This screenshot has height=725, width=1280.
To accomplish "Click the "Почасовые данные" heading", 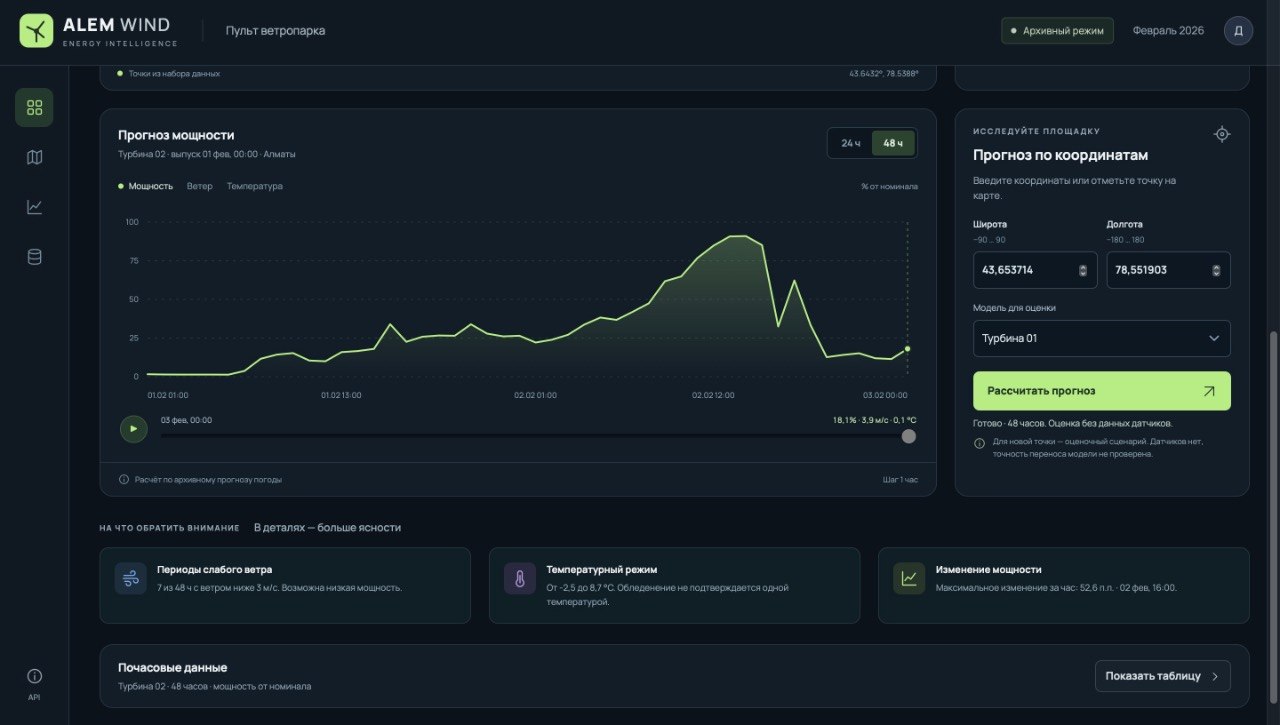I will (172, 668).
